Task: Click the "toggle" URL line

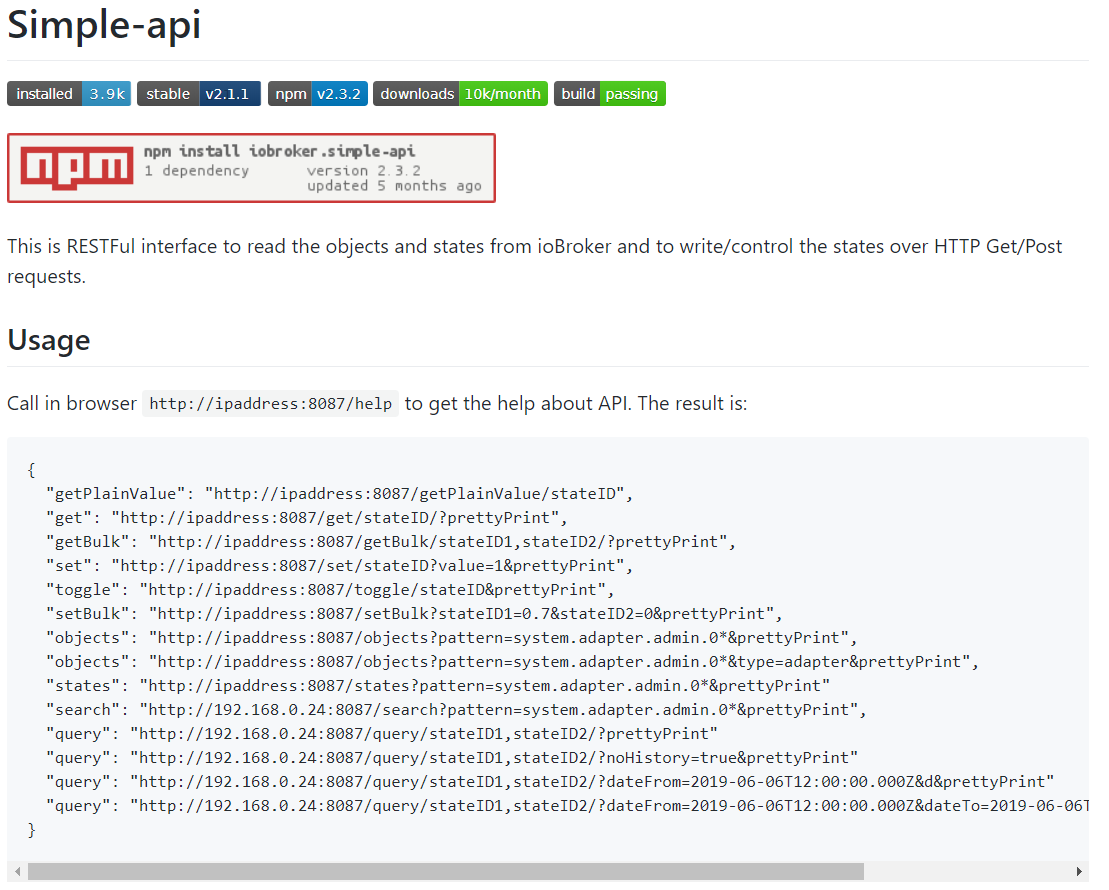Action: coord(330,590)
